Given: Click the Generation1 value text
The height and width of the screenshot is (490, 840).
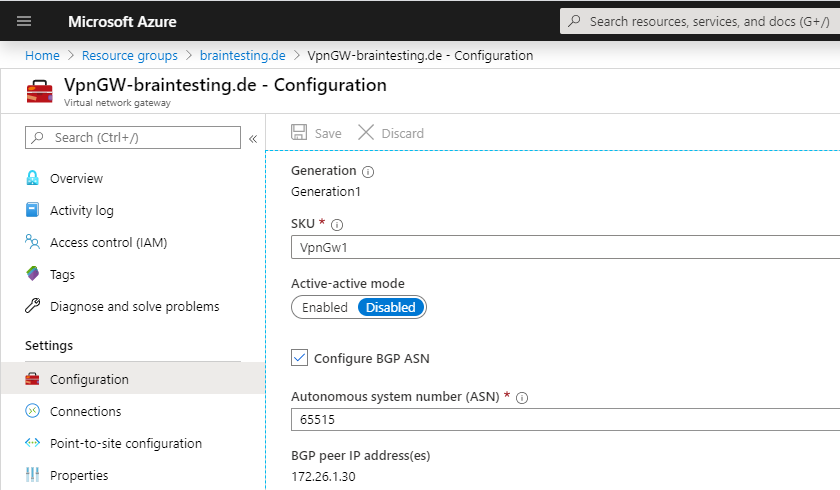Looking at the screenshot, I should coord(326,192).
